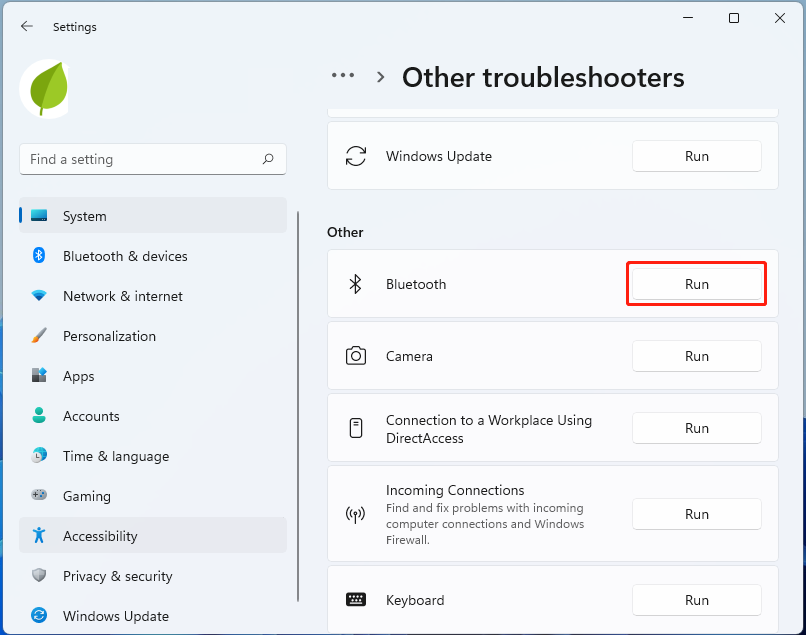The width and height of the screenshot is (806, 635).
Task: Click the Incoming Connections title
Action: [x=455, y=490]
